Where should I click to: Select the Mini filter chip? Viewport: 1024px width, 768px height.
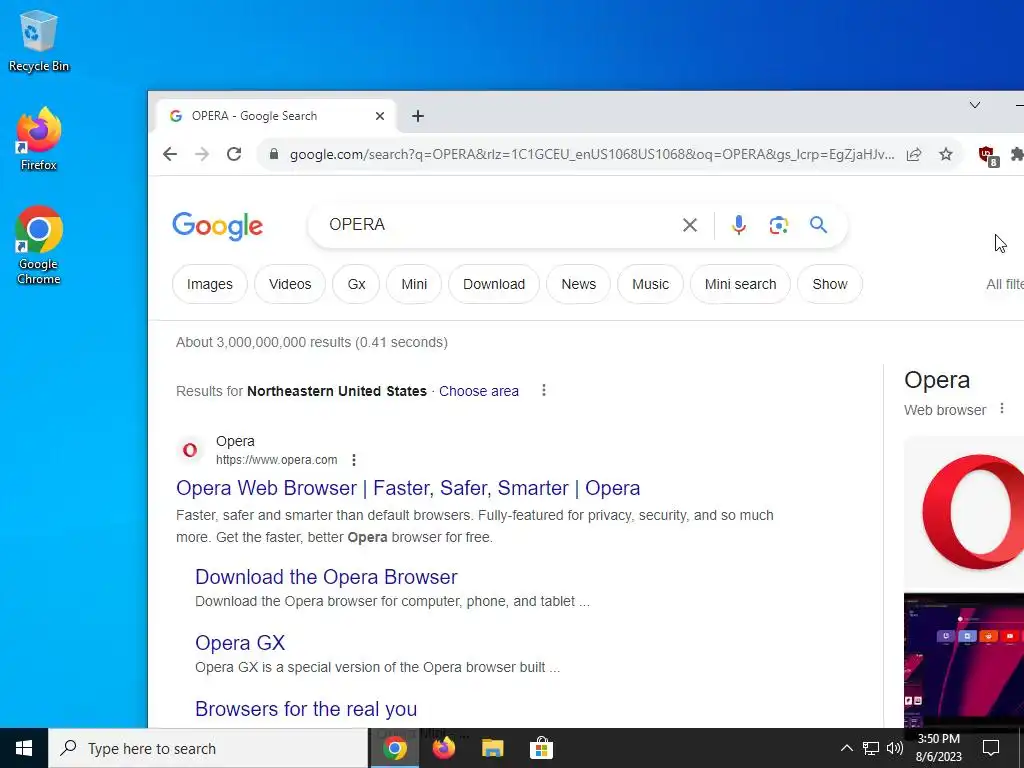coord(414,284)
